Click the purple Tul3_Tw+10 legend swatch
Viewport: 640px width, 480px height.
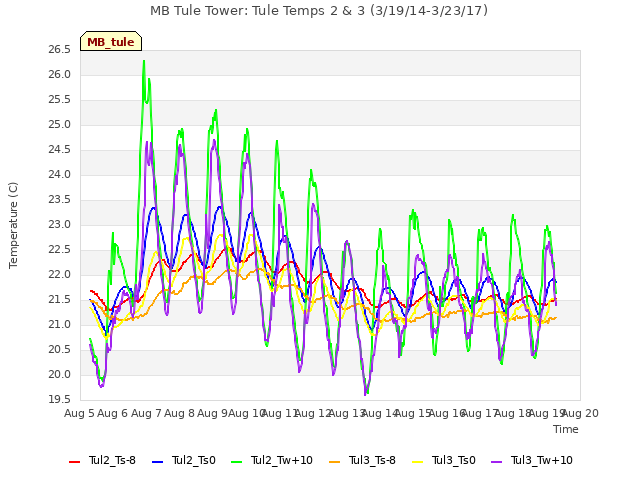[x=497, y=462]
